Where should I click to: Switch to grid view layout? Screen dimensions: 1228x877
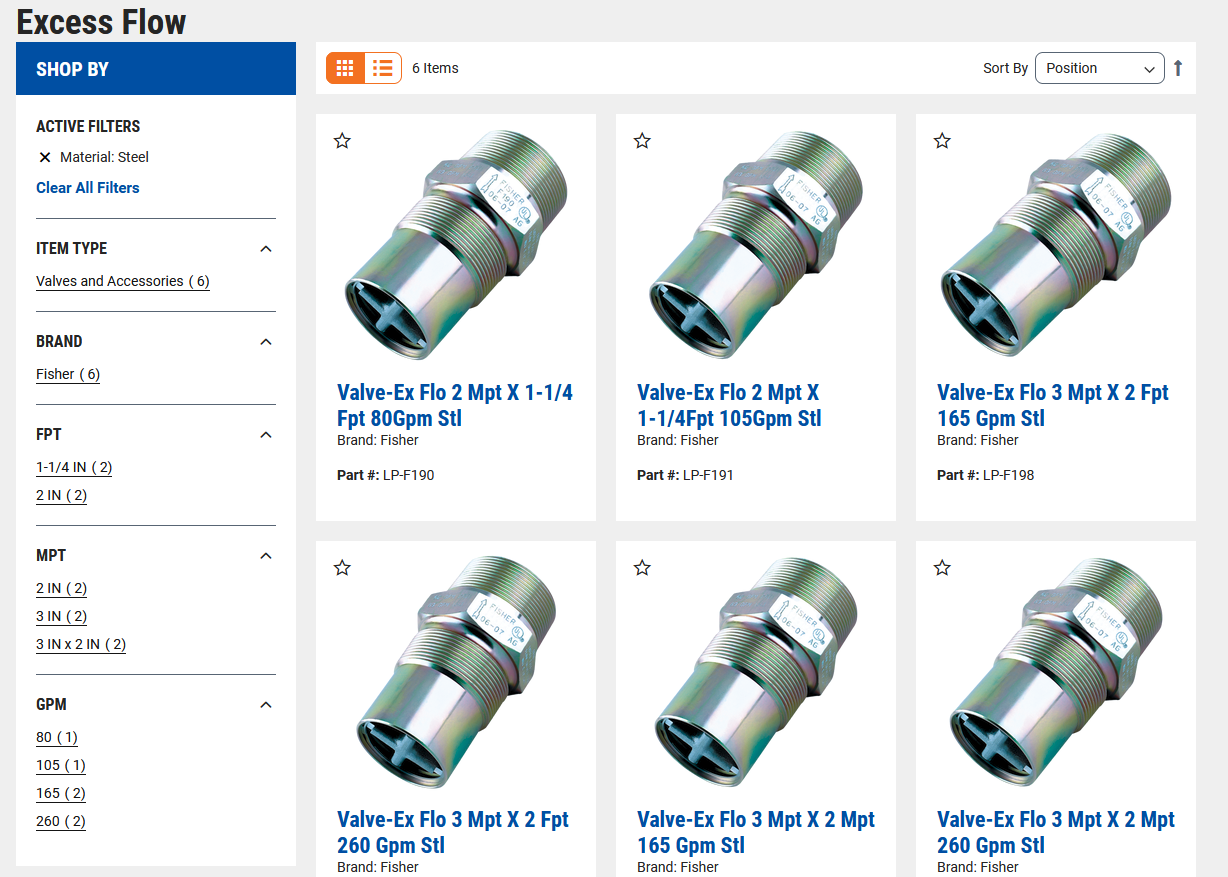coord(345,68)
